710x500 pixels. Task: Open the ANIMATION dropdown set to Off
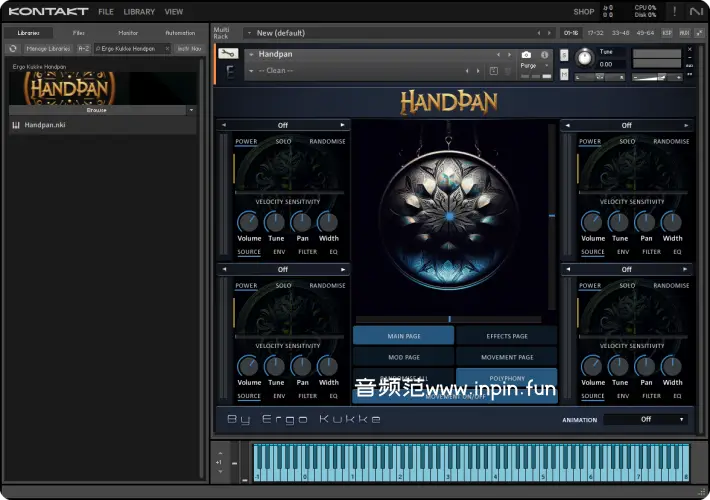click(646, 420)
